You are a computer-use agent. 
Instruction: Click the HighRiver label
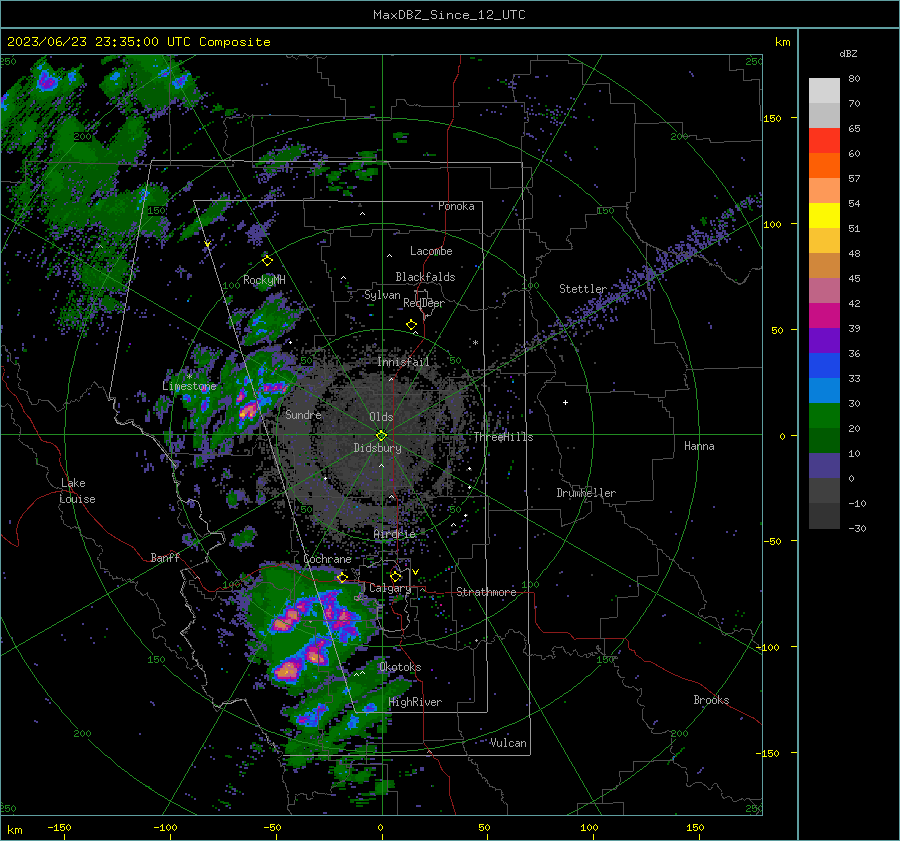tap(415, 702)
